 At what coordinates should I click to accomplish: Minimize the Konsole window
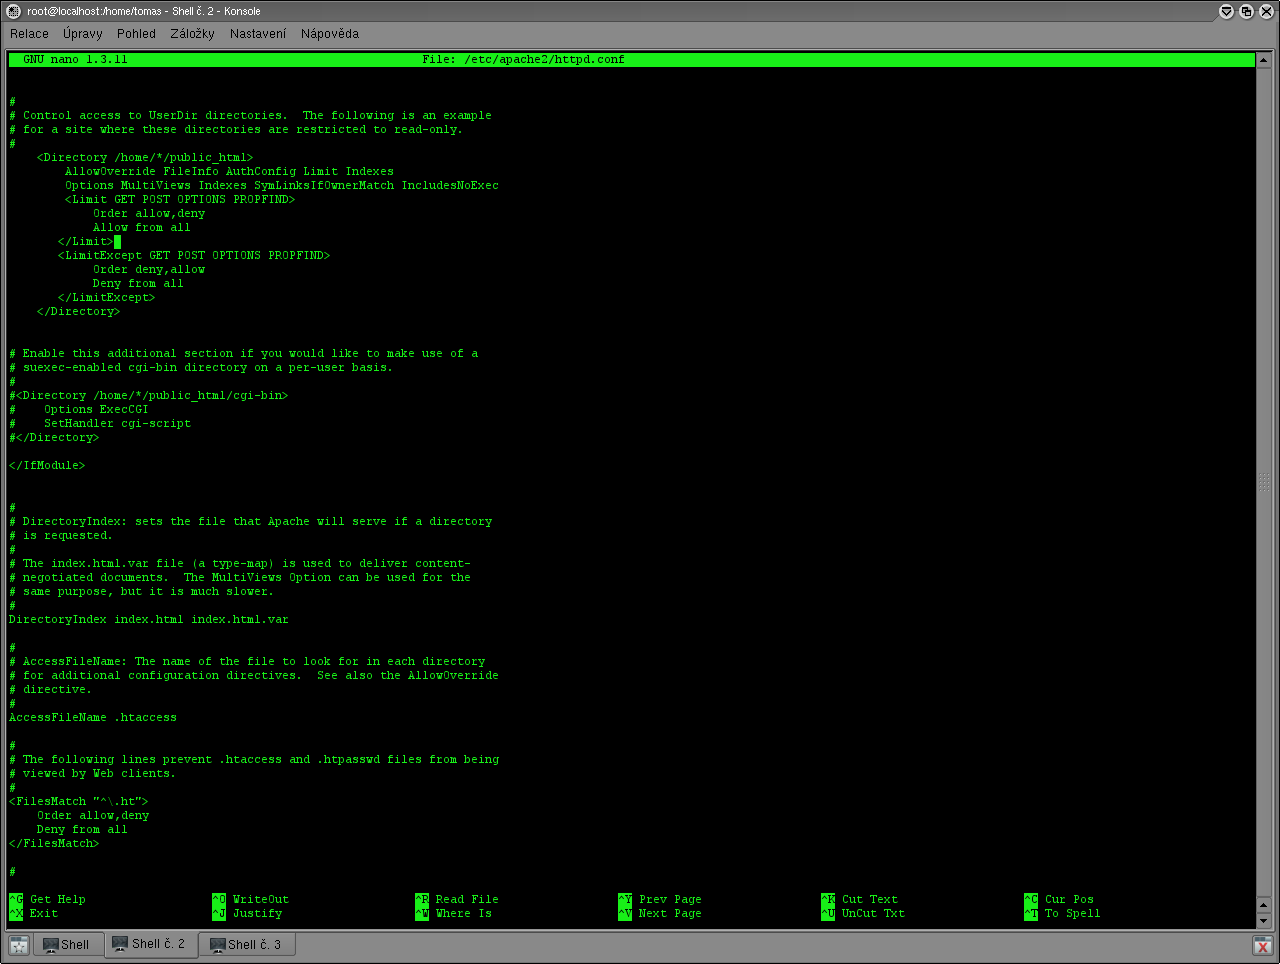tap(1226, 11)
